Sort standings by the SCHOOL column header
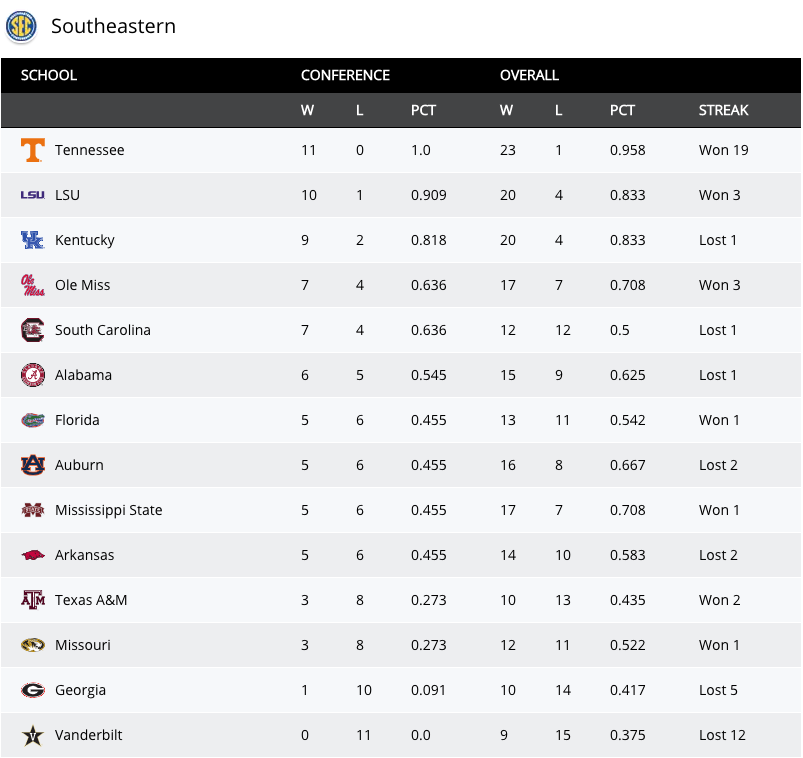This screenshot has width=803, height=758. pos(49,75)
